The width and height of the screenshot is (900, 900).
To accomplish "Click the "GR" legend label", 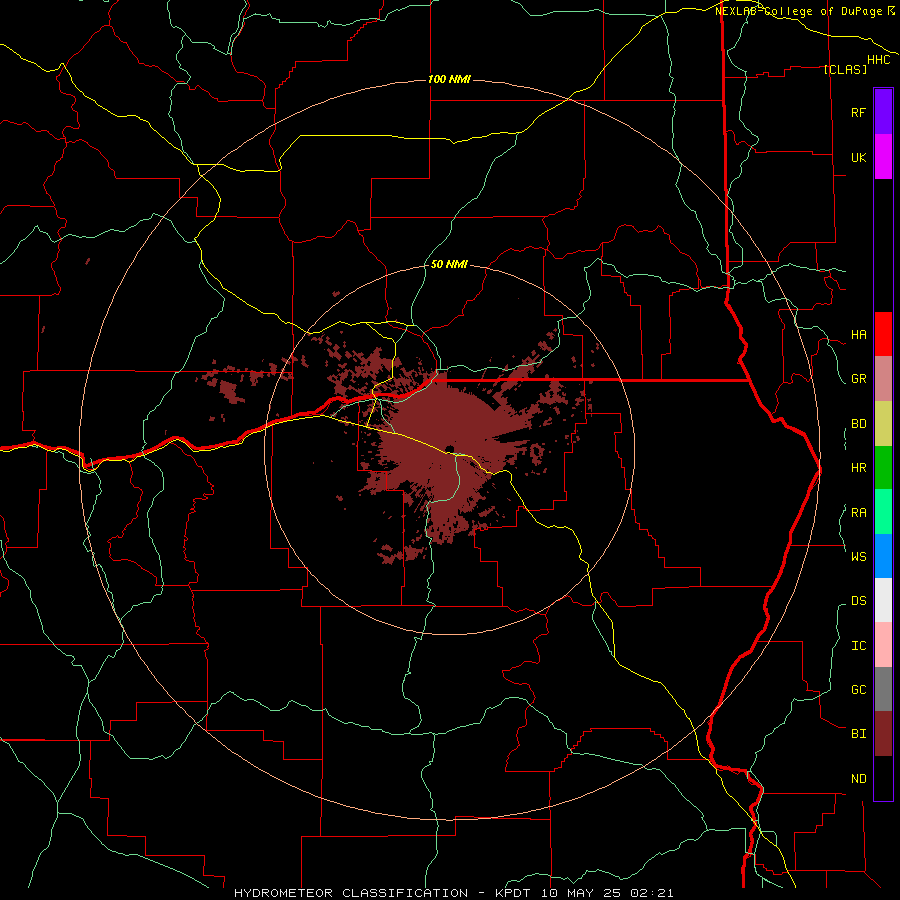I will pos(858,379).
